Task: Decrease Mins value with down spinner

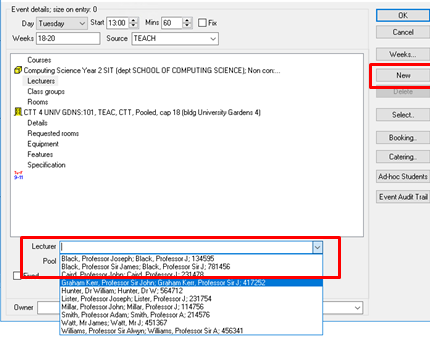Action: 187,26
